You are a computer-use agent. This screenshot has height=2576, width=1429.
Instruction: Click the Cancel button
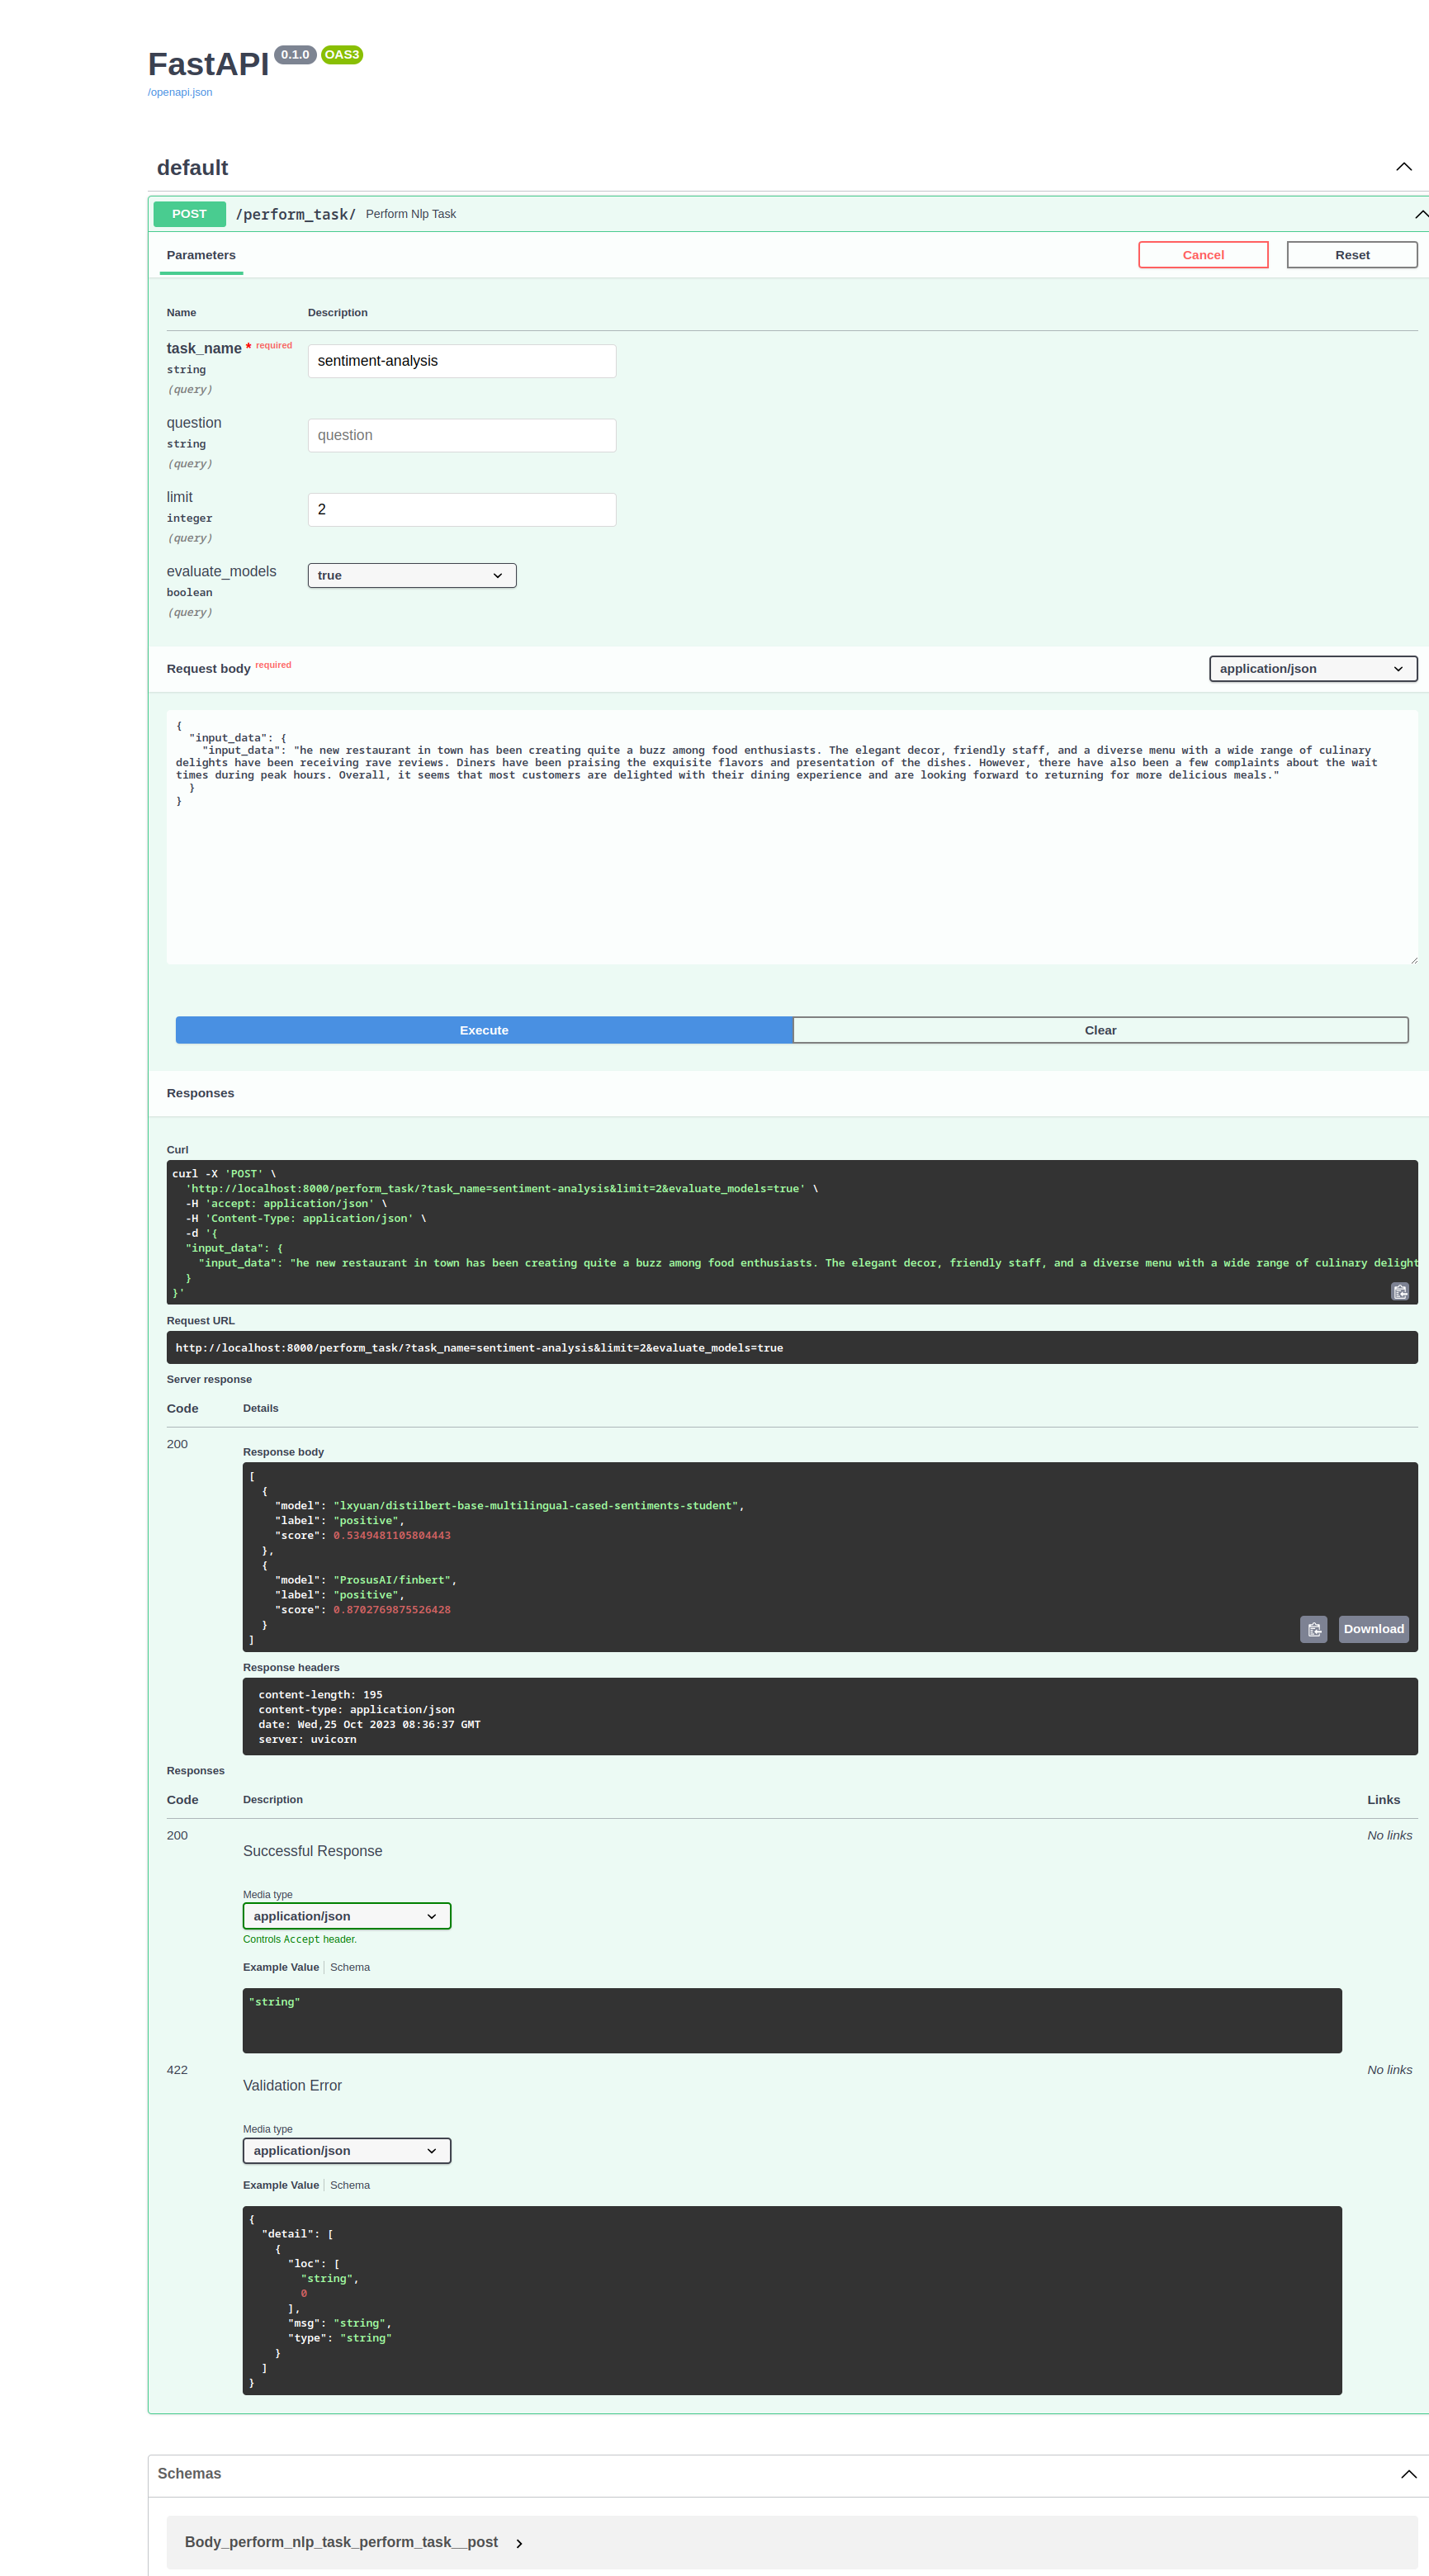(x=1202, y=255)
